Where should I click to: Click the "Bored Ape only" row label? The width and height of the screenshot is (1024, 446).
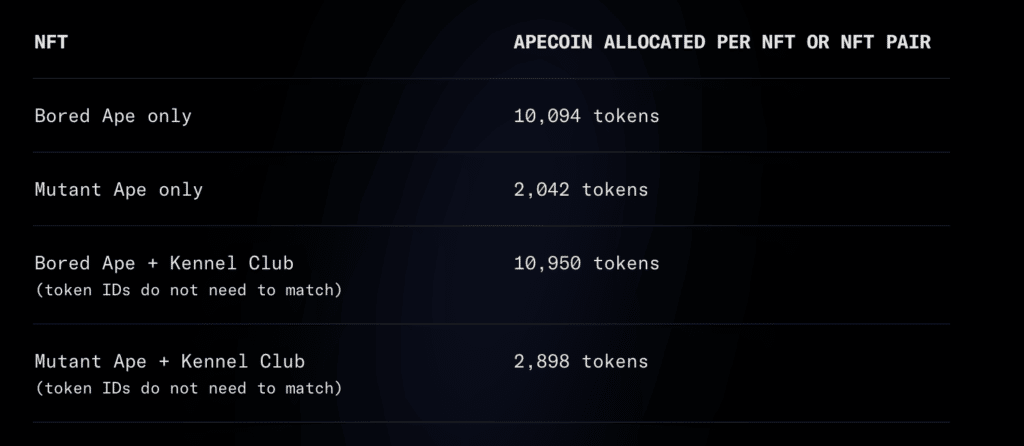(x=112, y=116)
